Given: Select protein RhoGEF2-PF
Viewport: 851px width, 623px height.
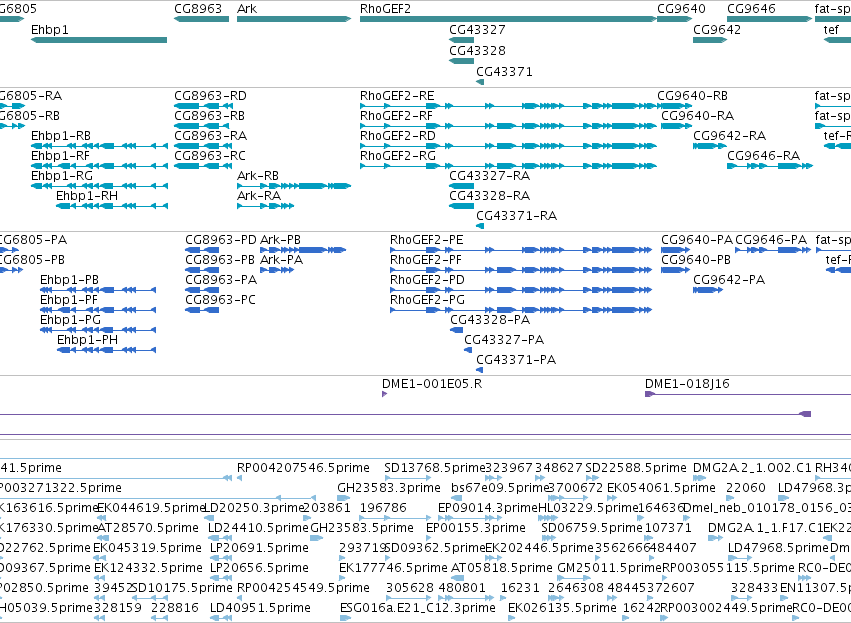Looking at the screenshot, I should (x=521, y=270).
